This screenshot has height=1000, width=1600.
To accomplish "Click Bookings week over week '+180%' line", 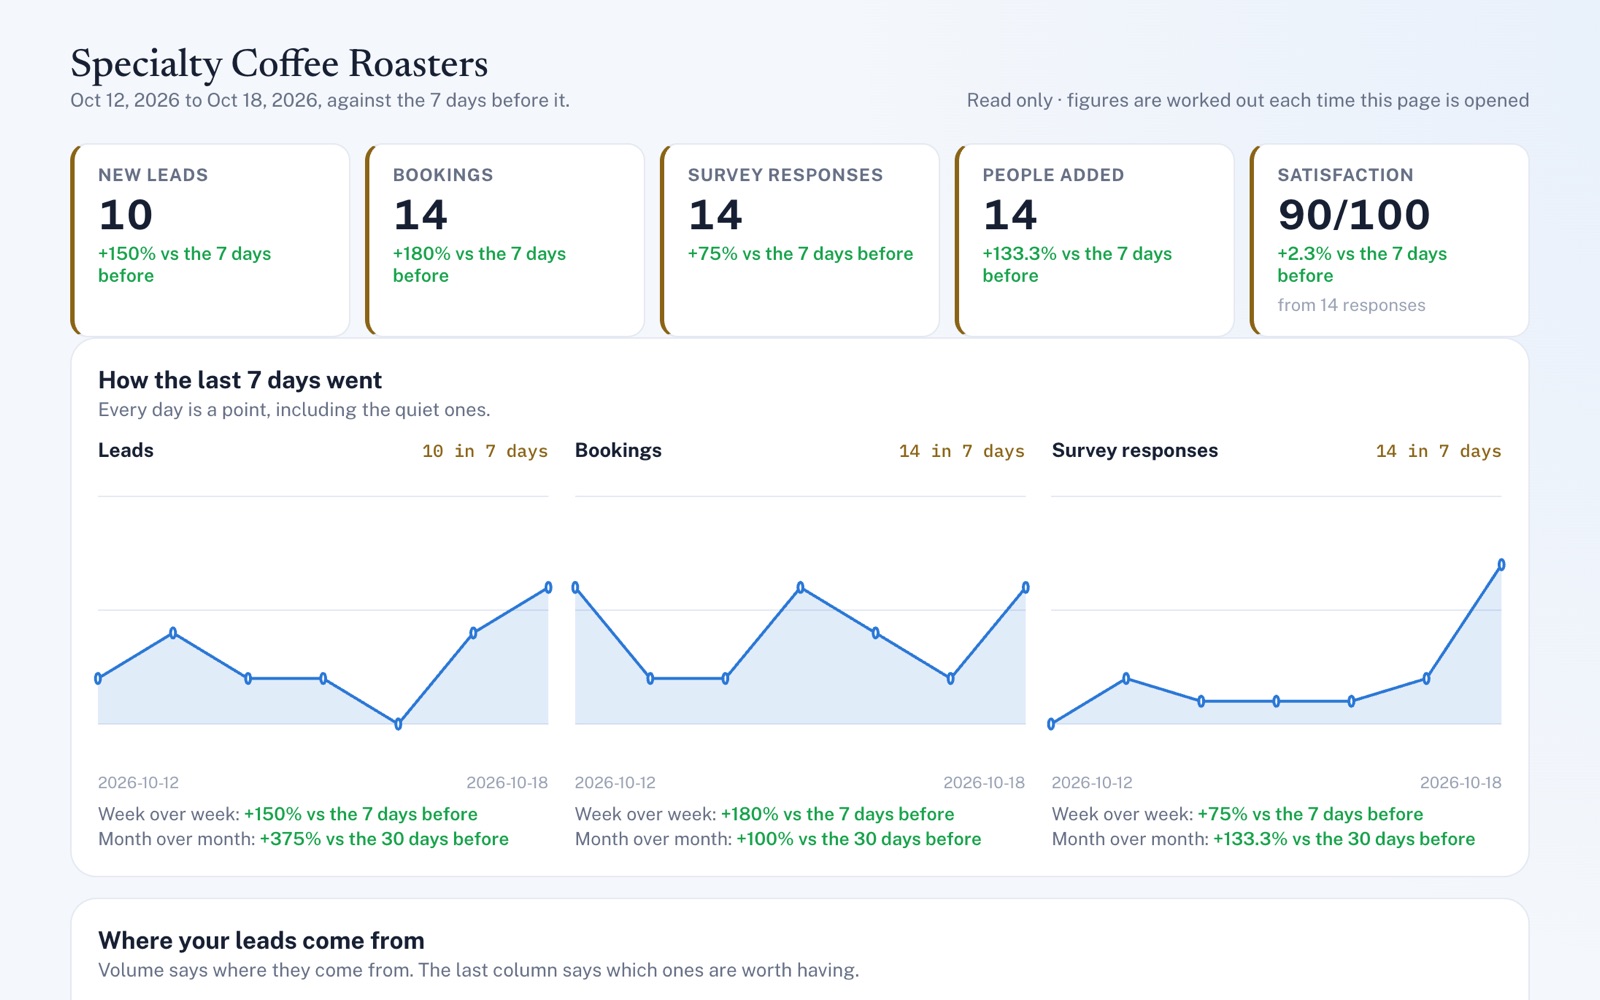I will (x=765, y=814).
